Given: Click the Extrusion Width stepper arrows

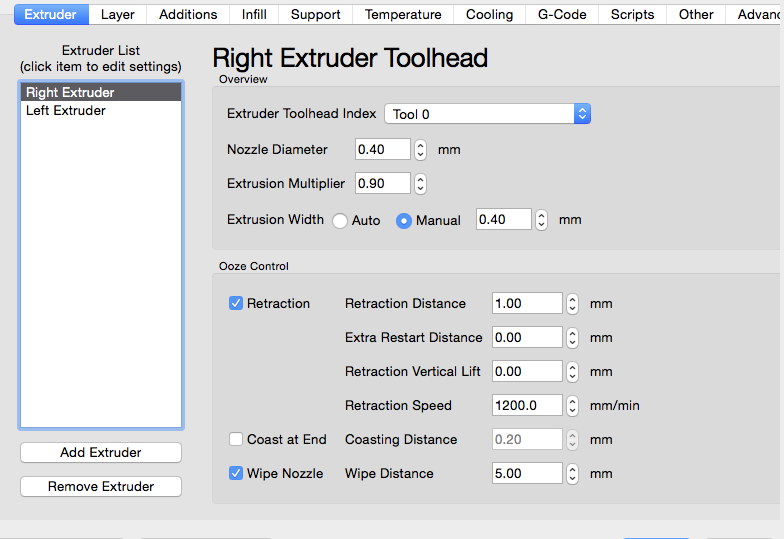Looking at the screenshot, I should coord(541,220).
